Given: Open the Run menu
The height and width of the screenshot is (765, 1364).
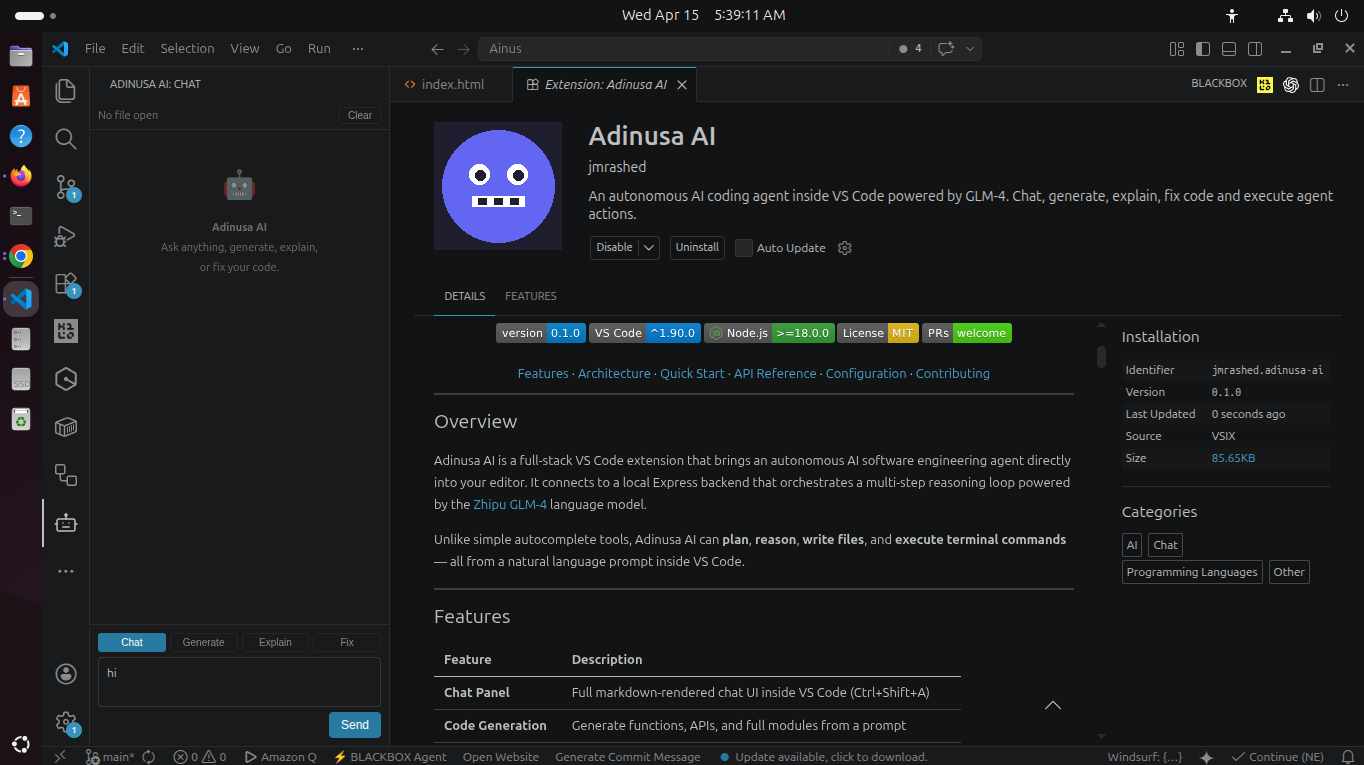Looking at the screenshot, I should point(319,48).
